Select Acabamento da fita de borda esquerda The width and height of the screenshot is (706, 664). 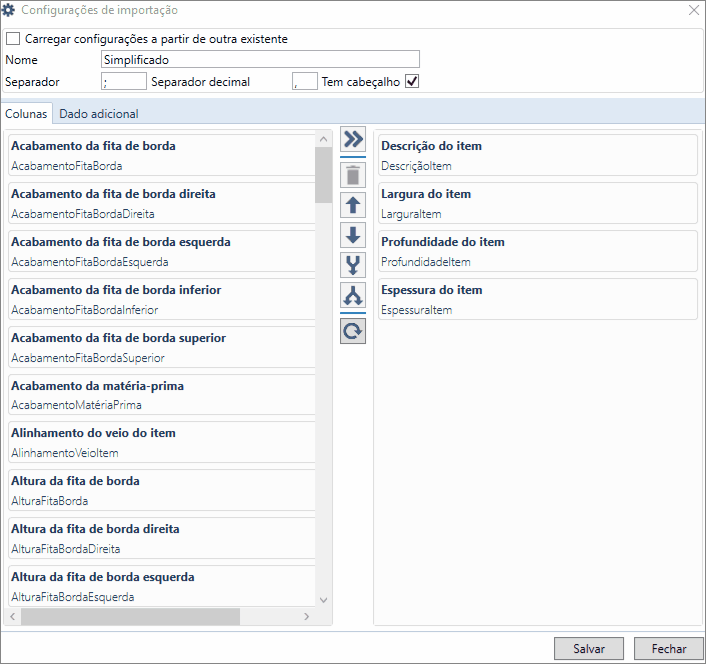coord(162,252)
